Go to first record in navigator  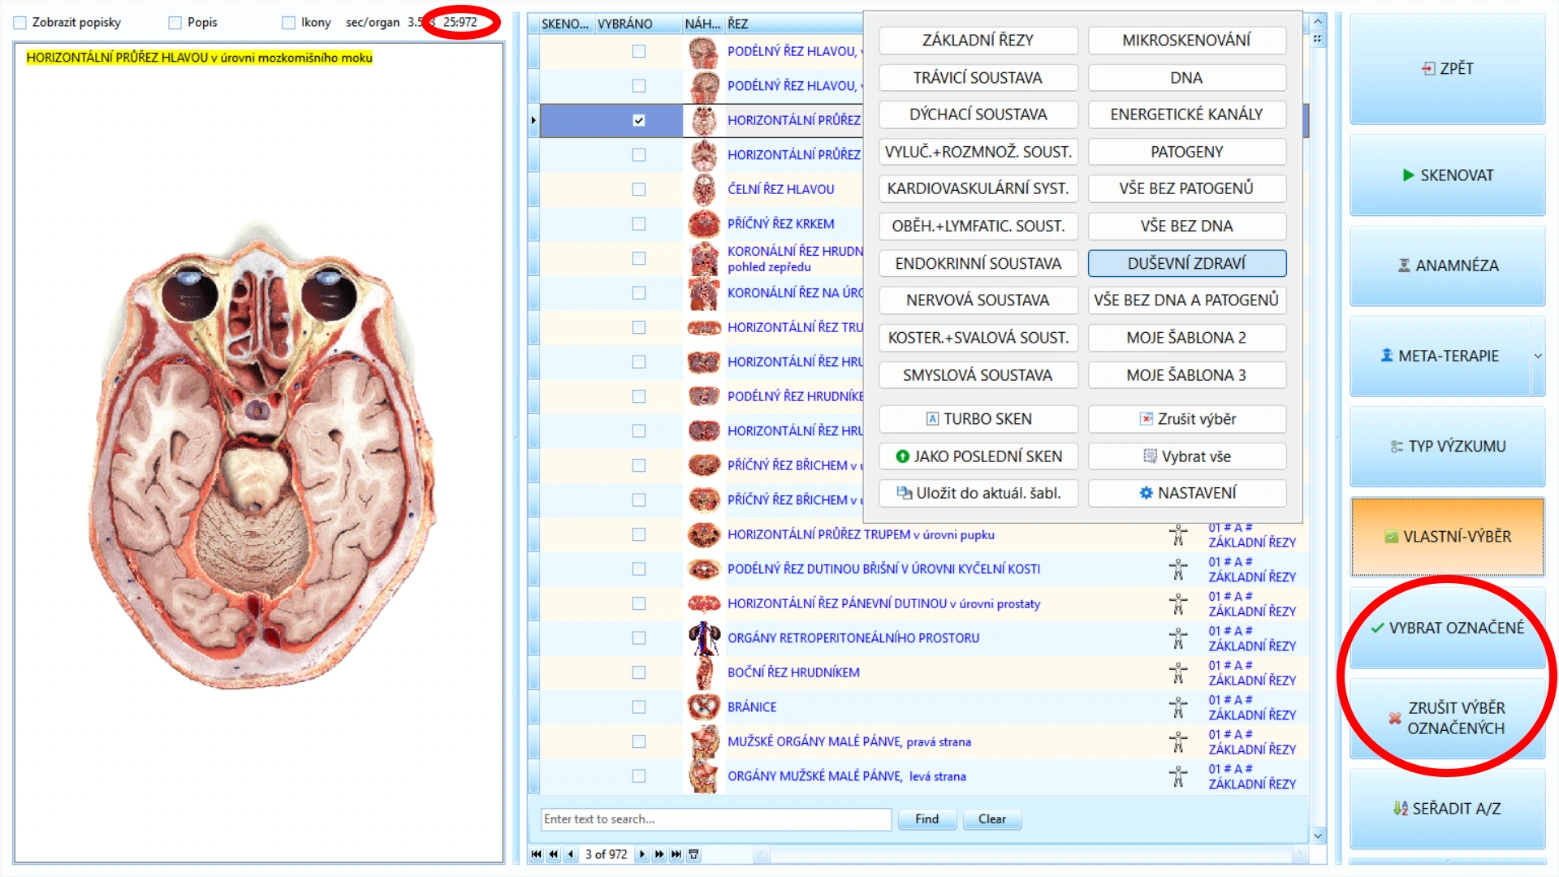[x=536, y=854]
